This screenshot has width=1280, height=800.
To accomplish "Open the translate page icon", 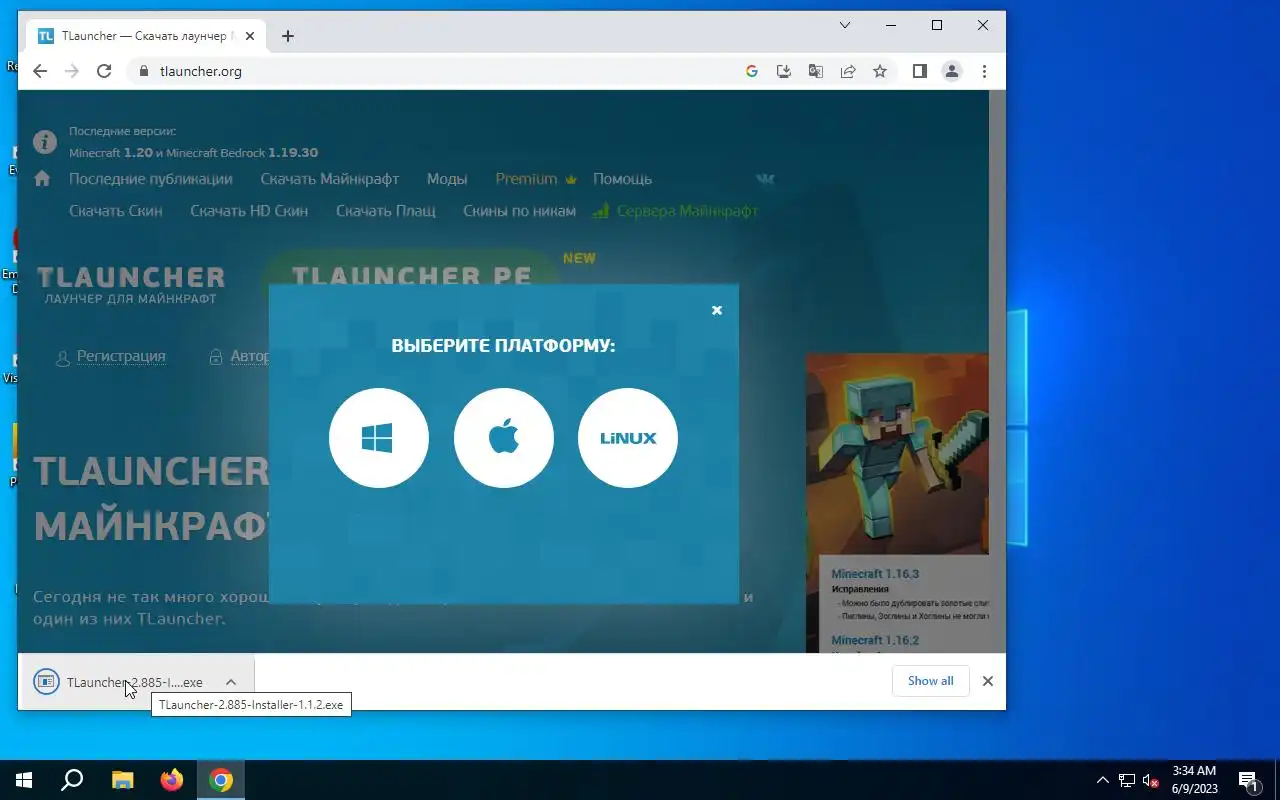I will pyautogui.click(x=816, y=71).
